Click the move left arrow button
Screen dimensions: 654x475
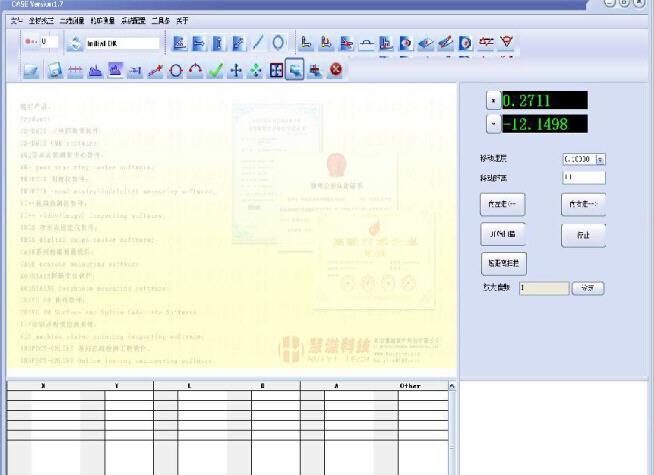tap(502, 204)
